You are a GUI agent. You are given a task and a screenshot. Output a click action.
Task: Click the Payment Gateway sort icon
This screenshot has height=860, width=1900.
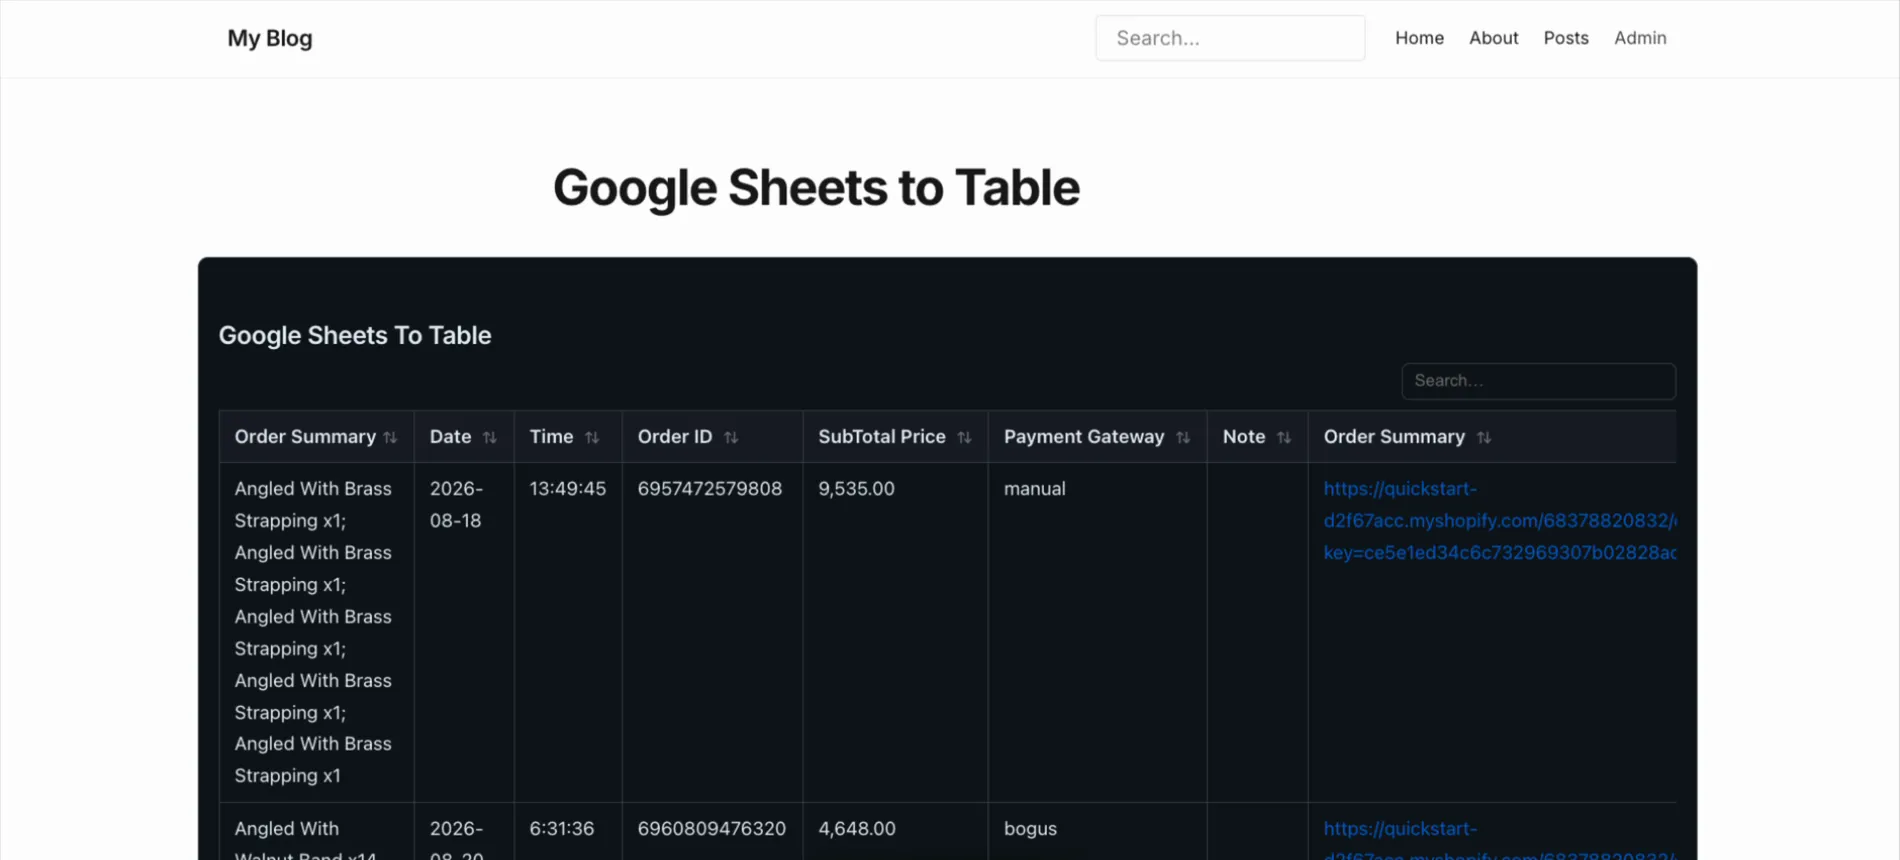[1183, 437]
